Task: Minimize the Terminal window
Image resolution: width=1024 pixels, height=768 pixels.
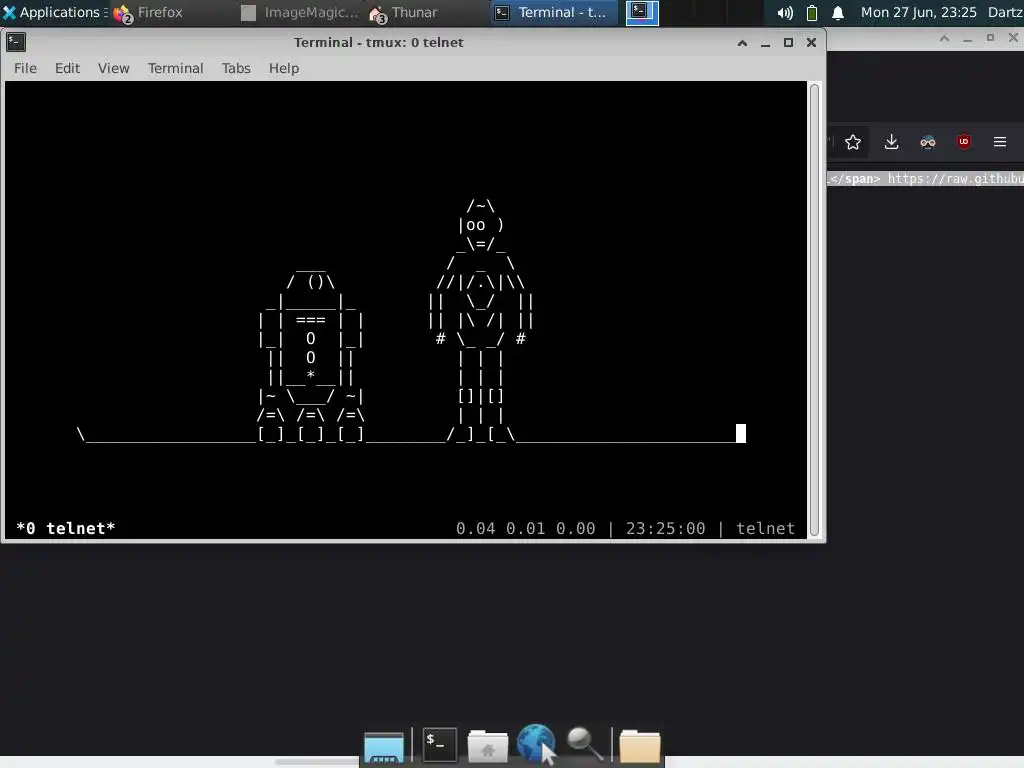Action: [x=765, y=43]
